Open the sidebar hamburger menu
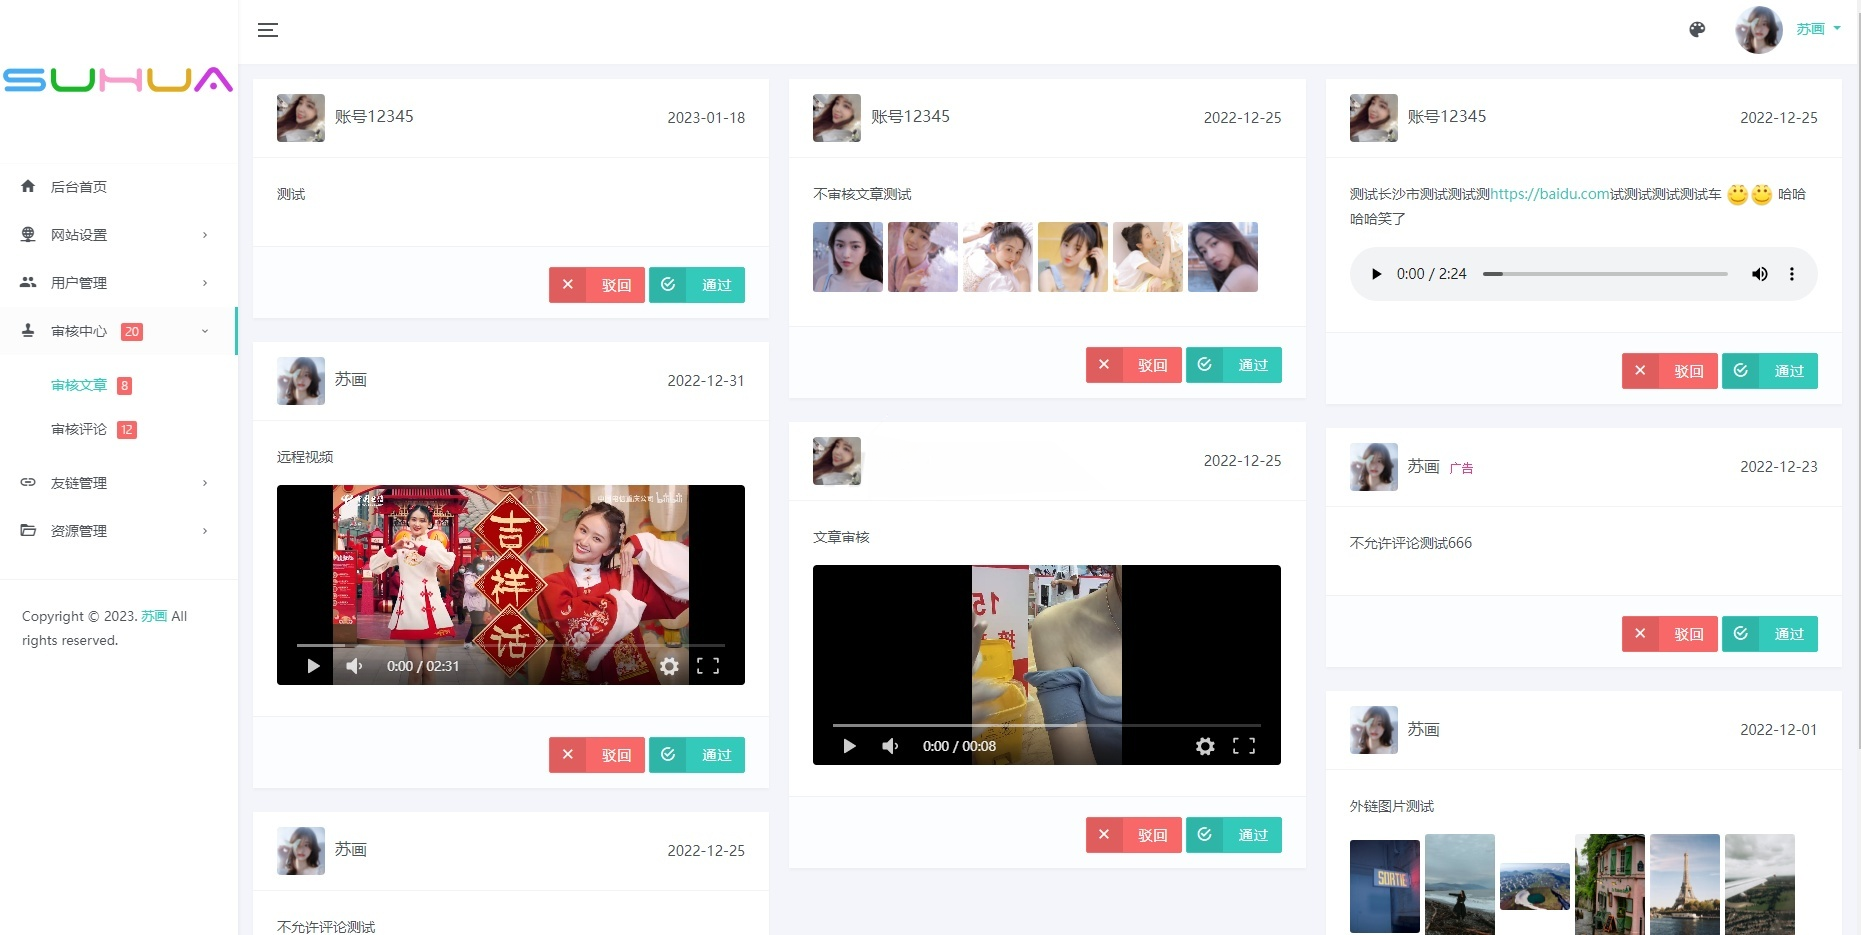This screenshot has width=1861, height=935. 268,30
